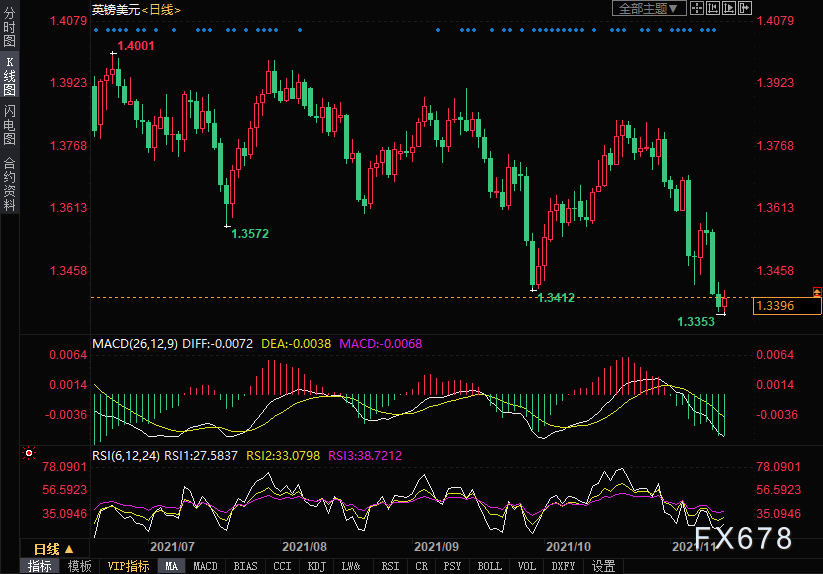
Task: Switch to the 模板 tab at bottom
Action: tap(79, 566)
